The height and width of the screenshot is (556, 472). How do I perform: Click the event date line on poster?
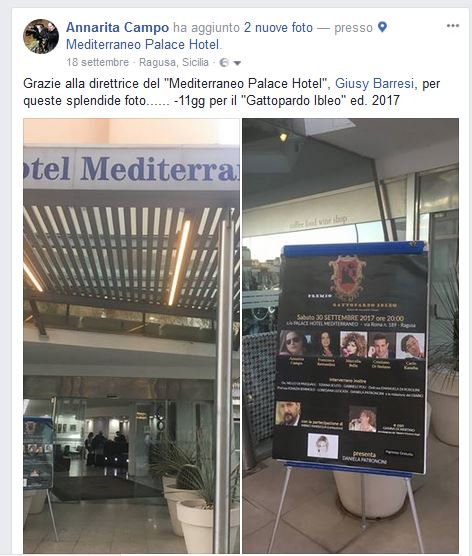[350, 318]
